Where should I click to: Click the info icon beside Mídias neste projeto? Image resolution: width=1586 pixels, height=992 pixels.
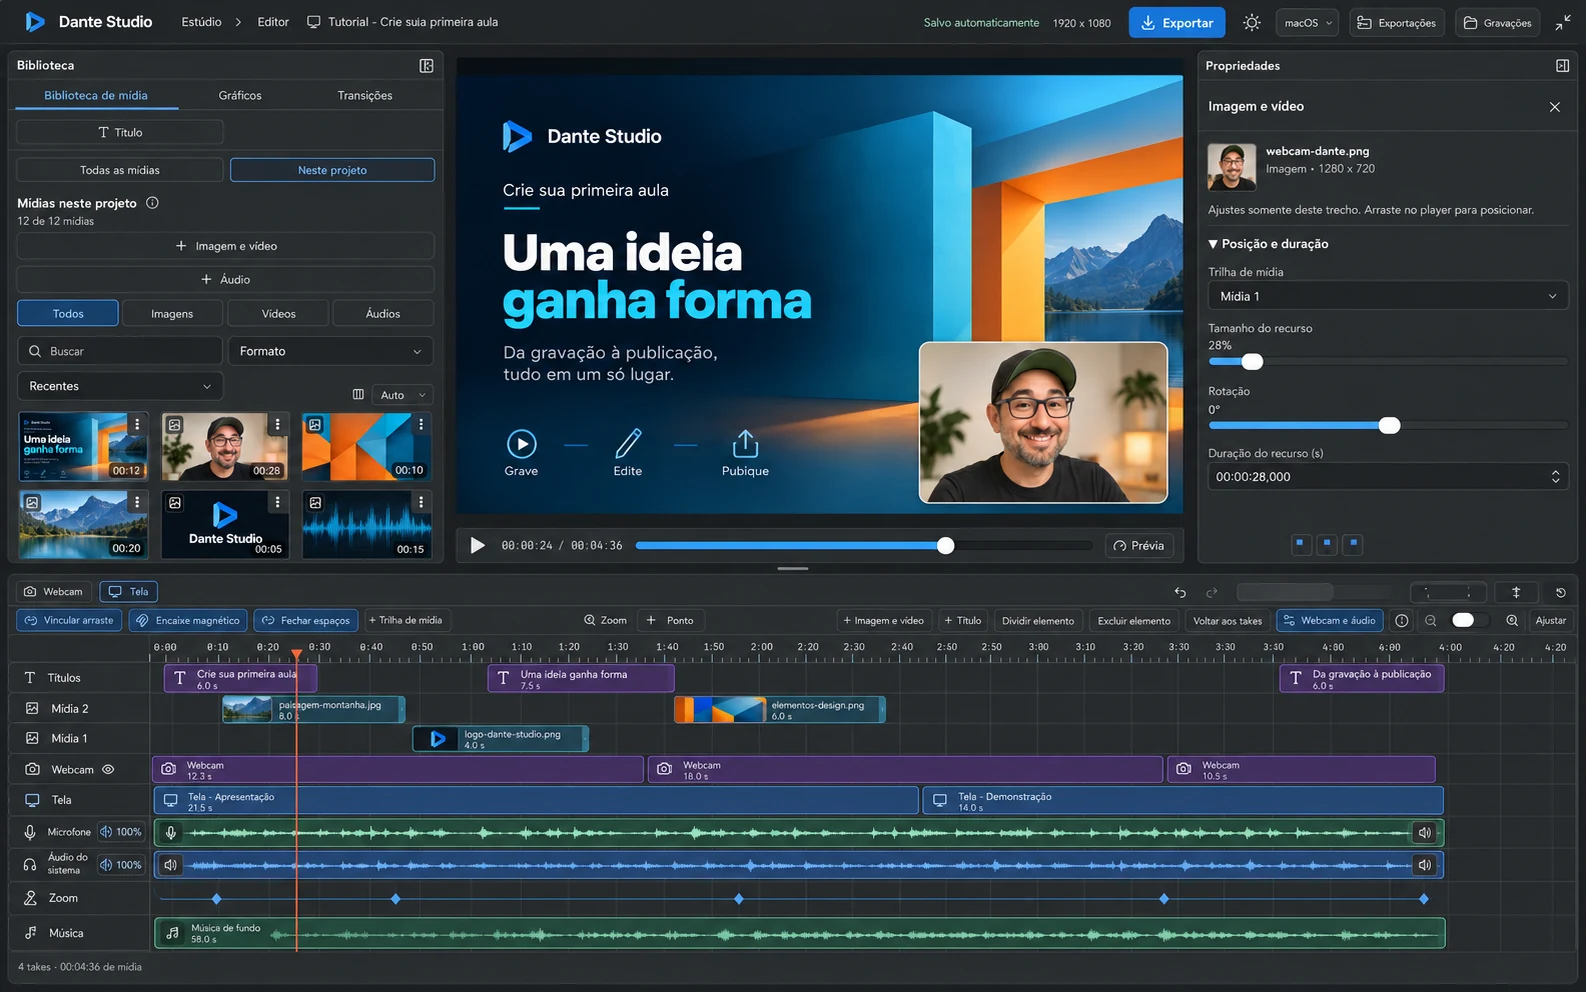click(x=152, y=202)
